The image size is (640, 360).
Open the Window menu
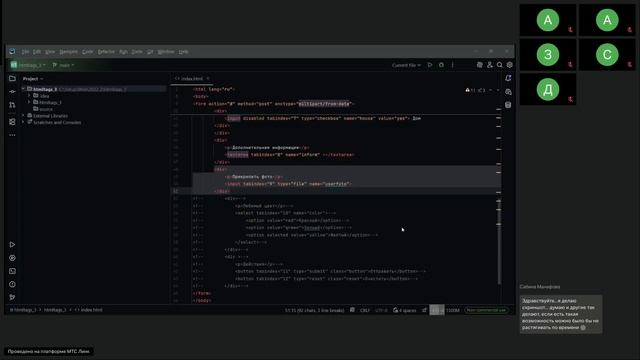[166, 51]
